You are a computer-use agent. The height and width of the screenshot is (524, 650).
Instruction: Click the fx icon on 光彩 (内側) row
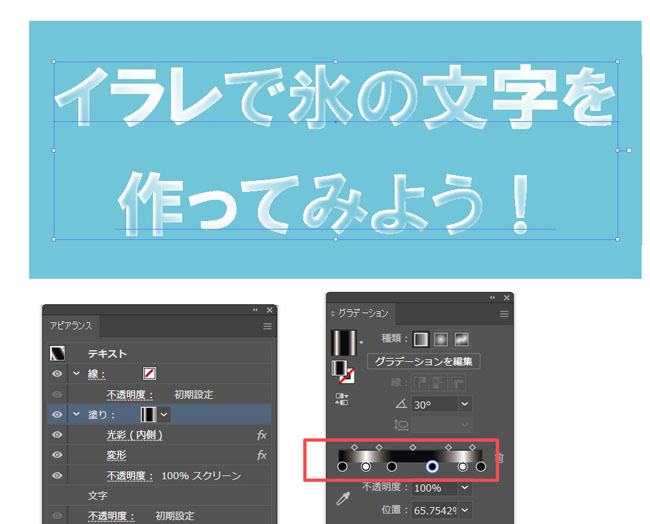[x=262, y=435]
